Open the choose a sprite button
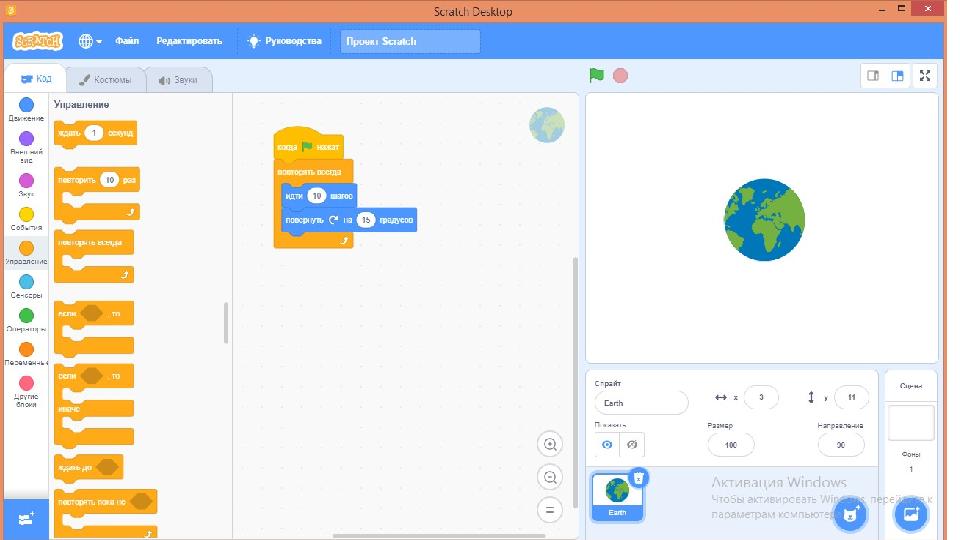The image size is (960, 540). tap(850, 514)
